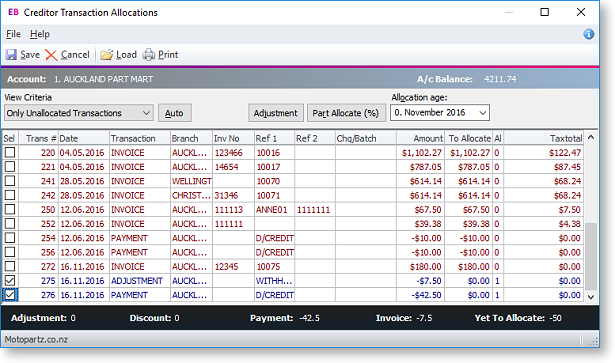Click the EB application logo icon
The image size is (615, 363).
[x=13, y=12]
